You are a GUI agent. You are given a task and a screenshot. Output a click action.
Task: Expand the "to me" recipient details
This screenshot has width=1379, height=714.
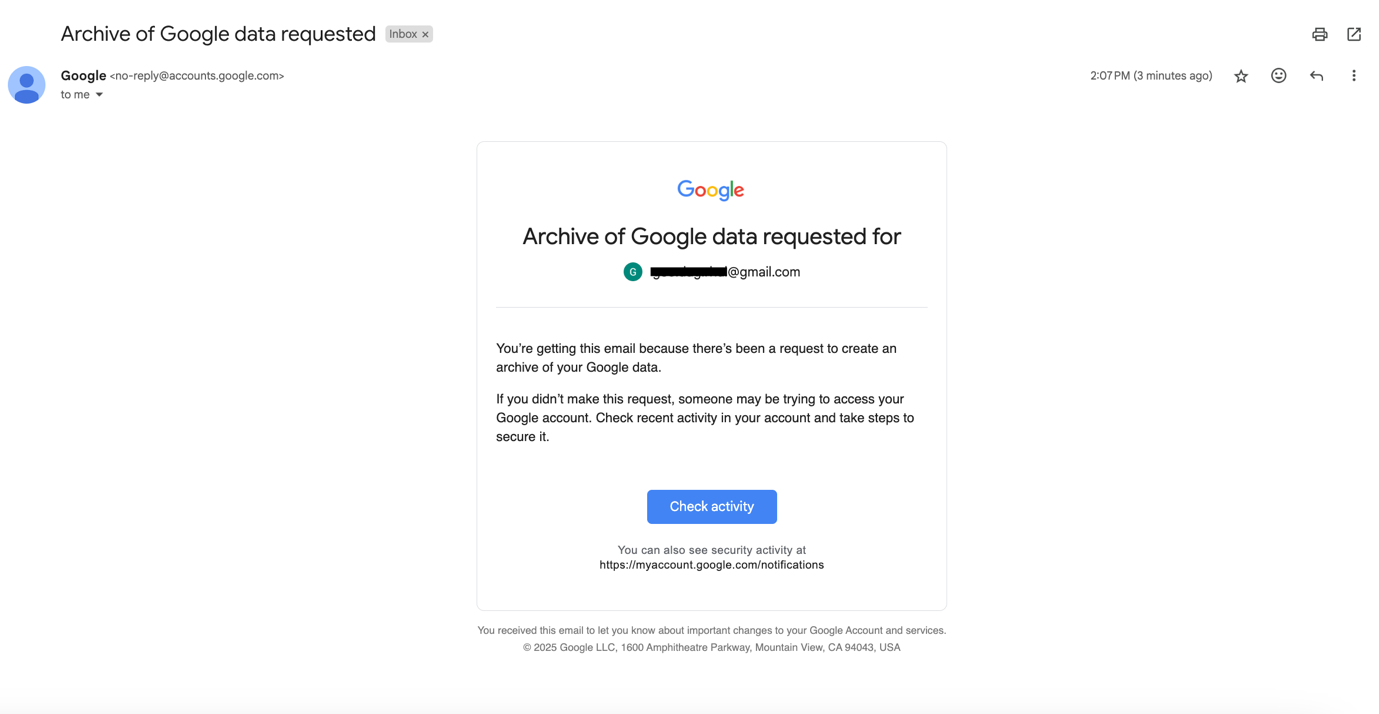pos(99,95)
